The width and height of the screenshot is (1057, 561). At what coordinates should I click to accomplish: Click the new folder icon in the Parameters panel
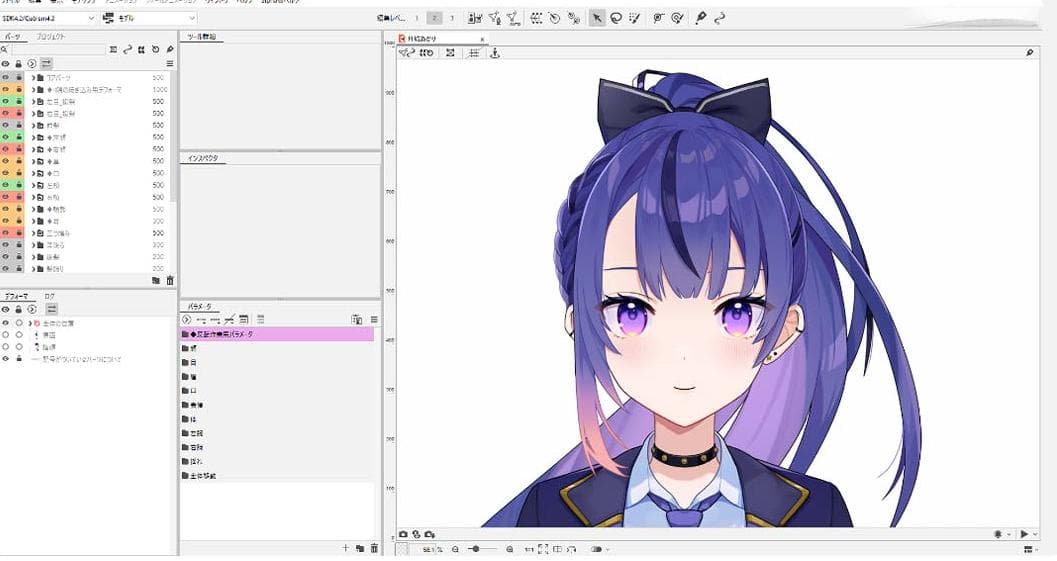360,548
